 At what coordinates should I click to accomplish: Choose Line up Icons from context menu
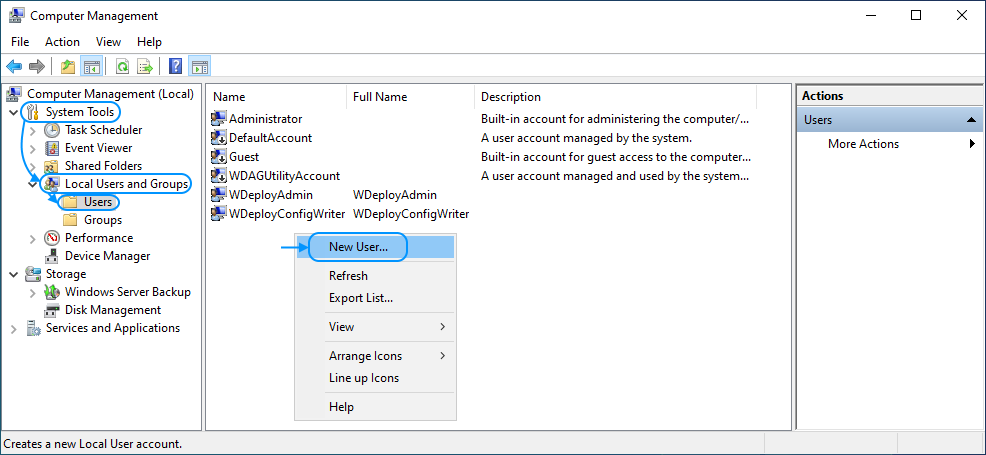[375, 378]
